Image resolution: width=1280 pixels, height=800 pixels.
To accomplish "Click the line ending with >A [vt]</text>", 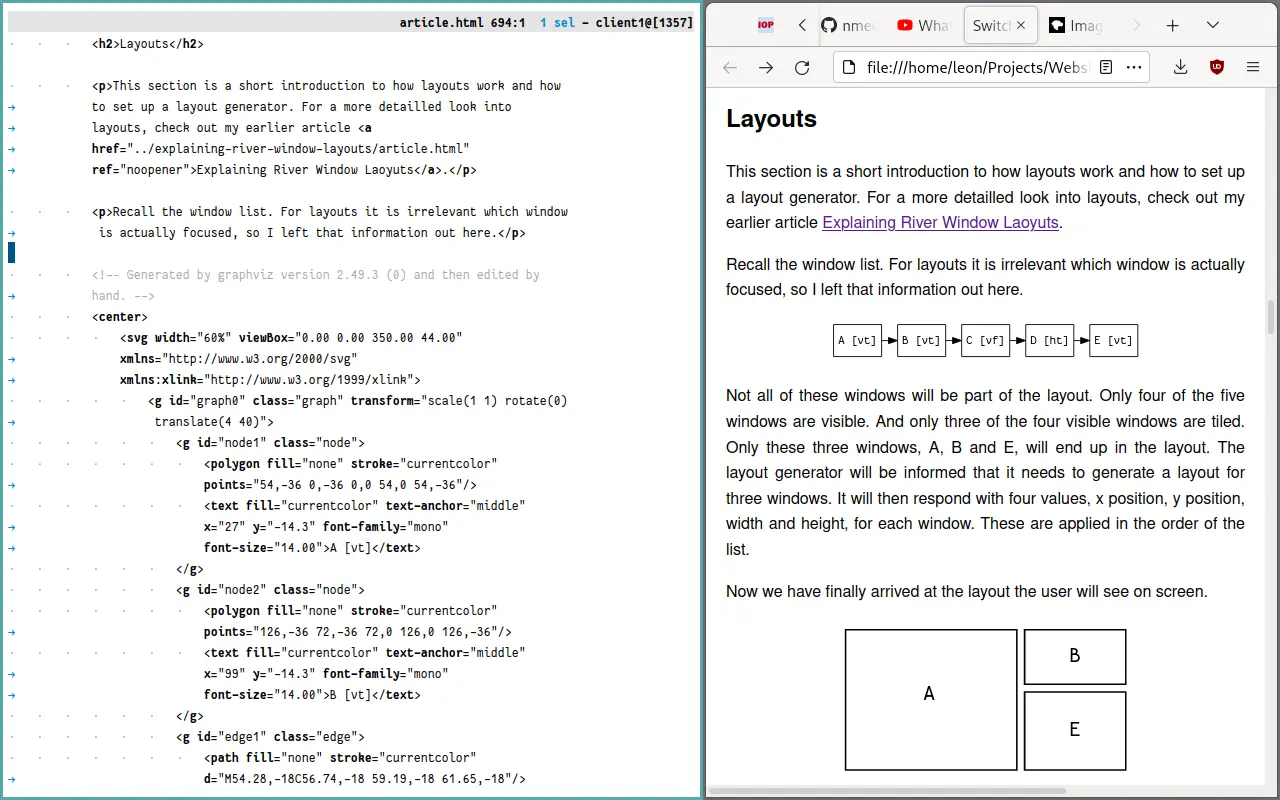I will 312,548.
